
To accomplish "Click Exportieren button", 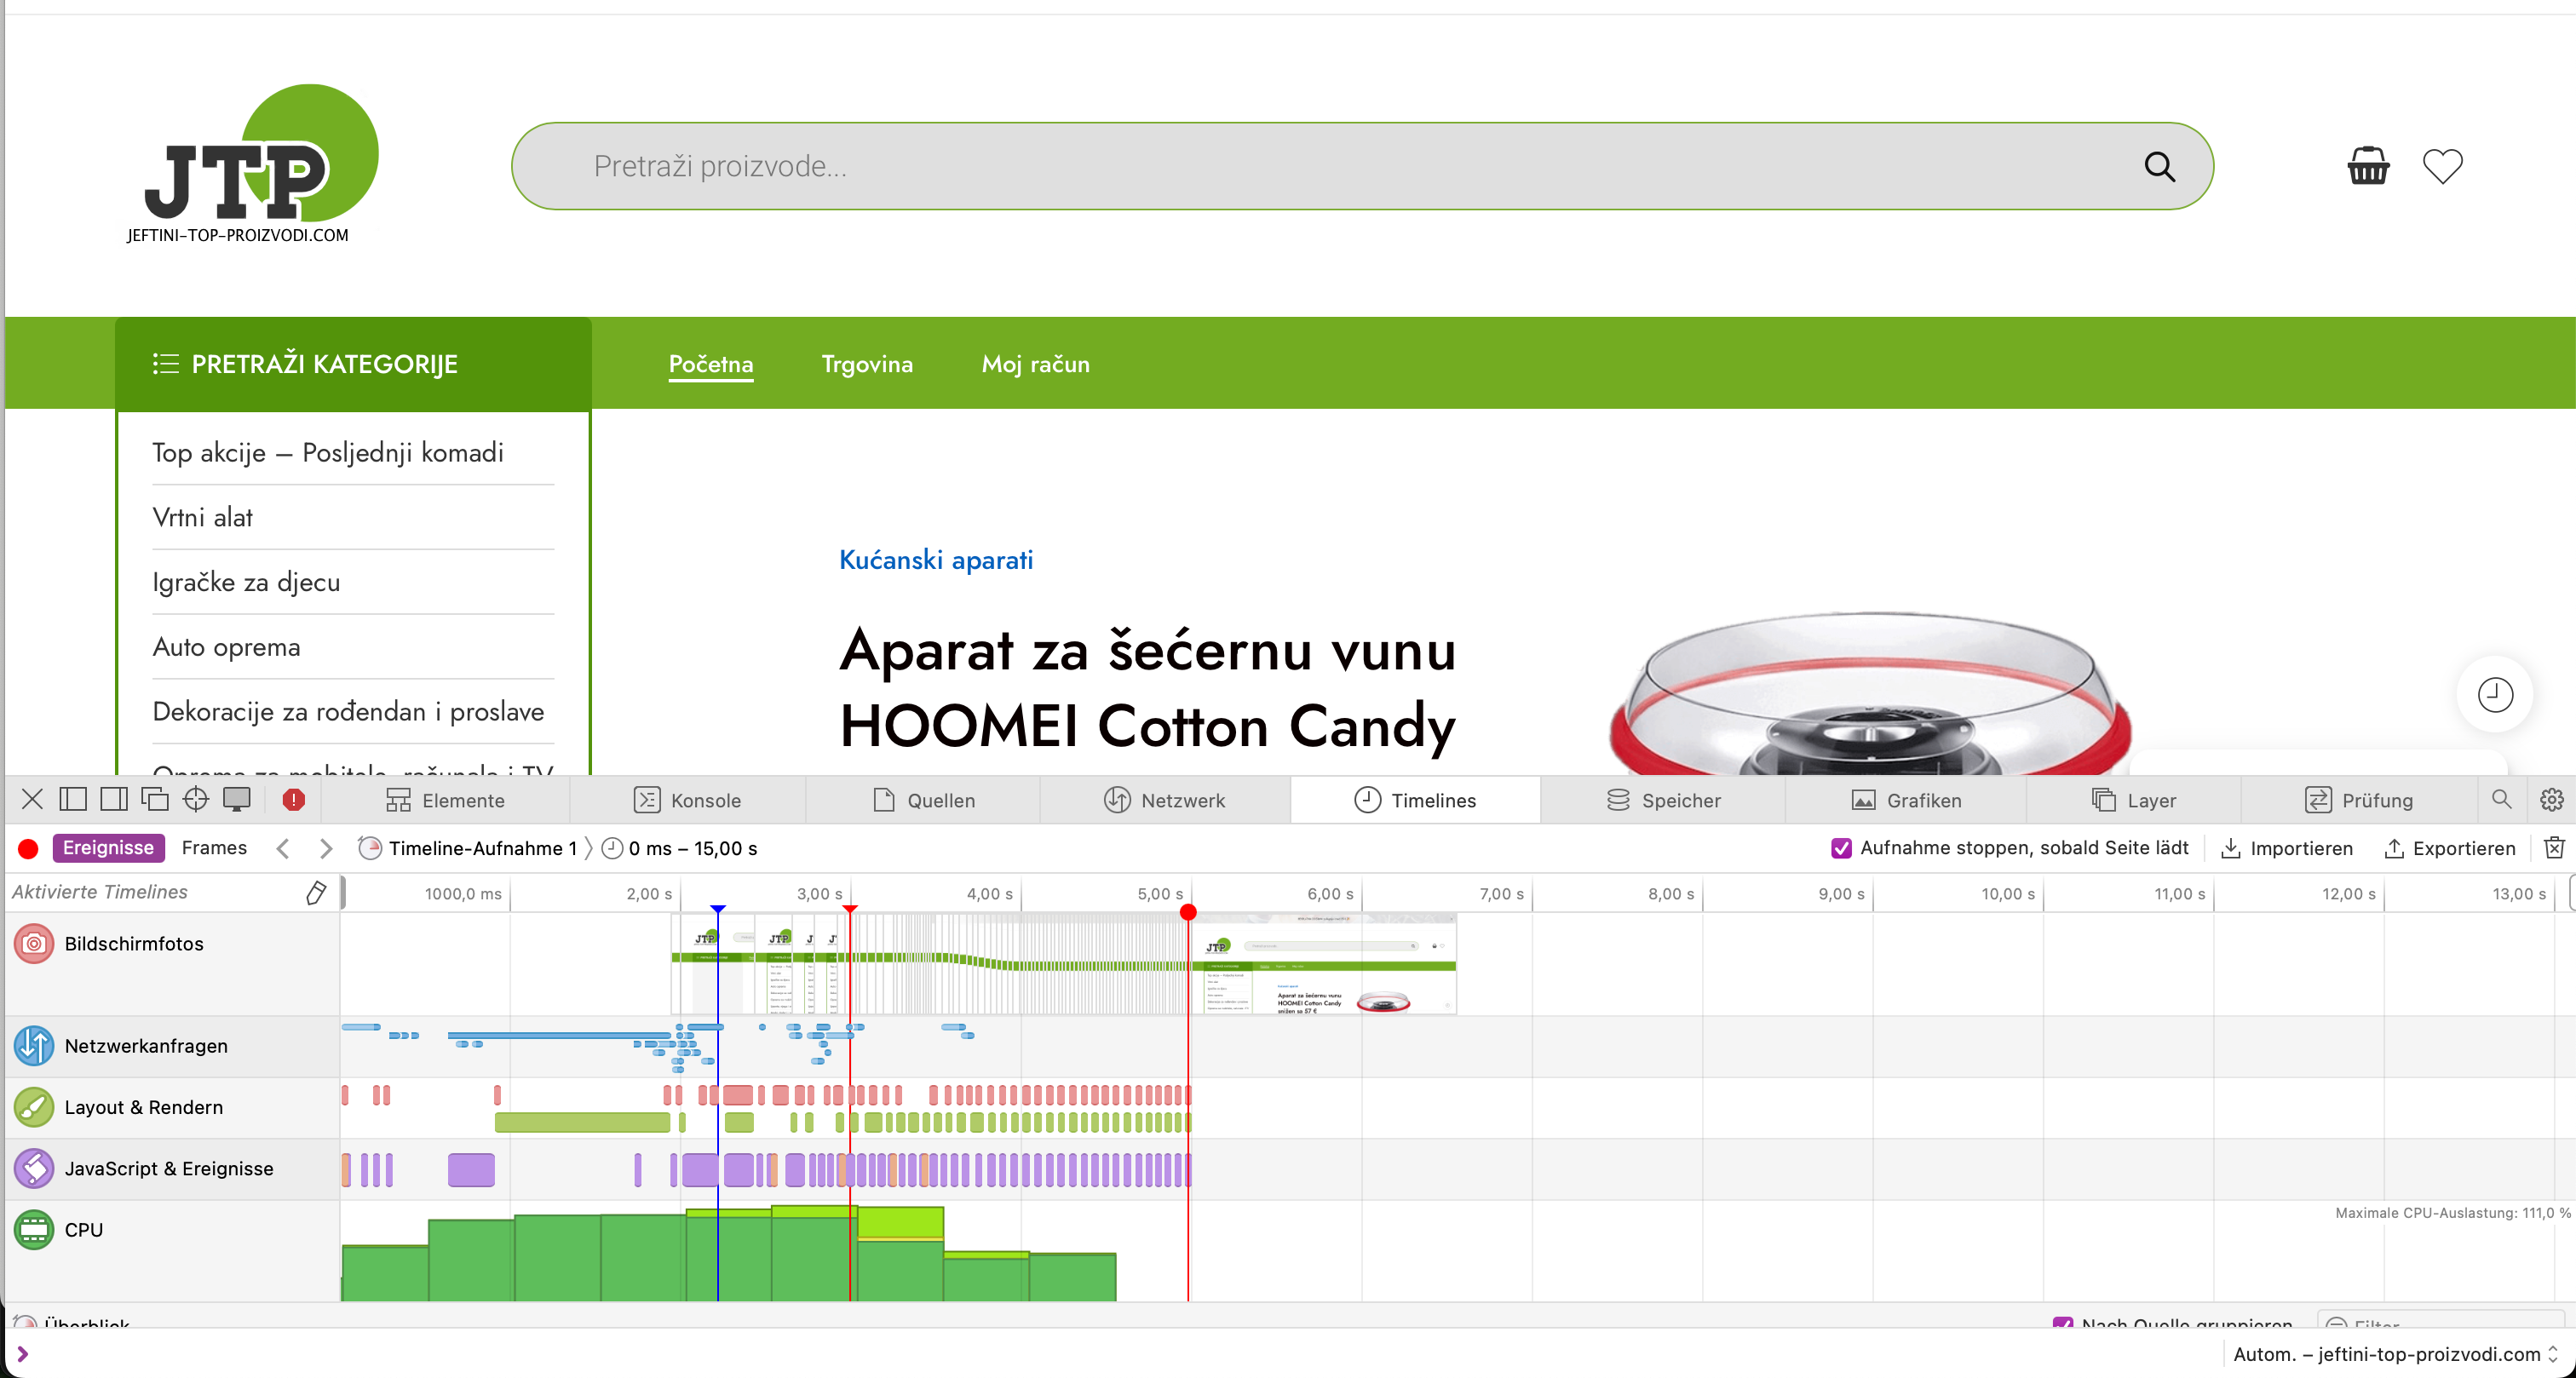I will coord(2450,848).
